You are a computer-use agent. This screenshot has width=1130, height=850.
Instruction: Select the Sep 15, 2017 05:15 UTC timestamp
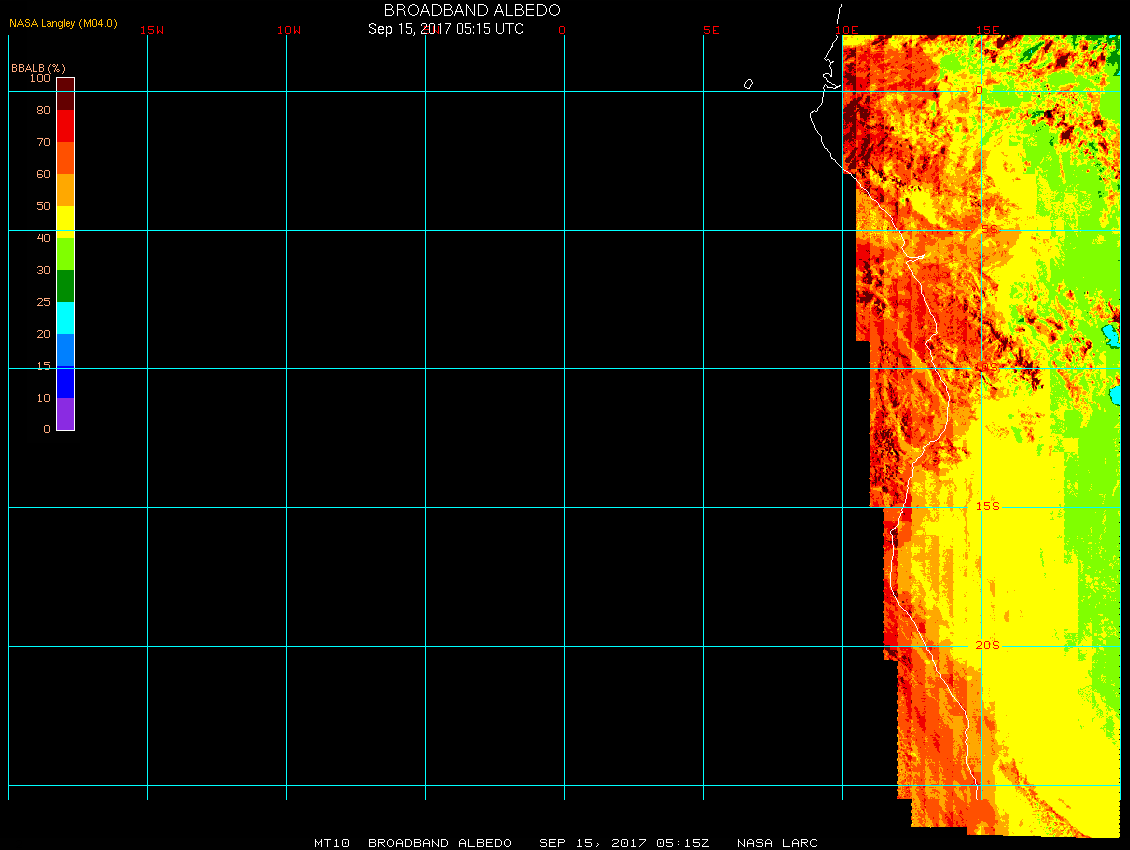446,29
